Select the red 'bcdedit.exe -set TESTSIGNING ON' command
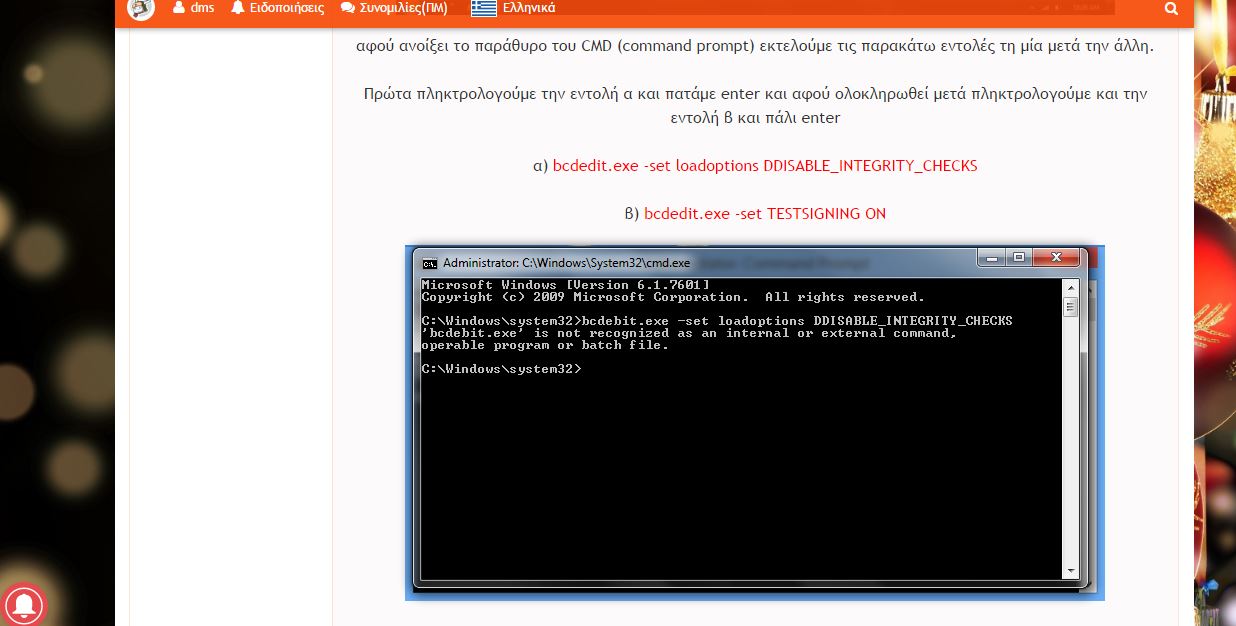1236x626 pixels. (765, 214)
